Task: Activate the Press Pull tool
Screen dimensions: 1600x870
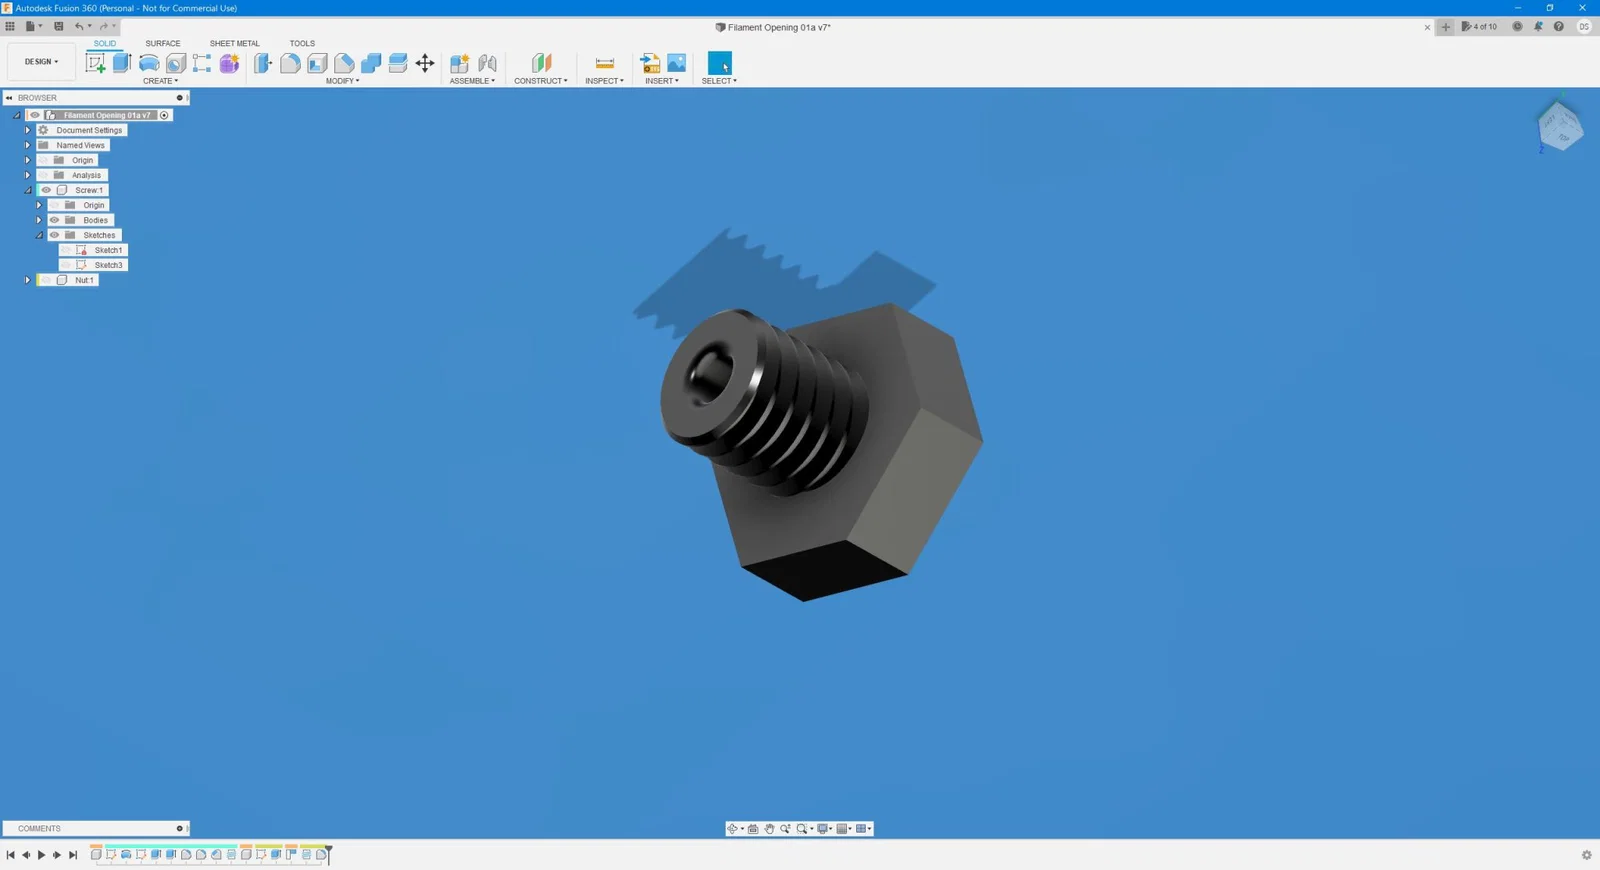Action: coord(263,63)
